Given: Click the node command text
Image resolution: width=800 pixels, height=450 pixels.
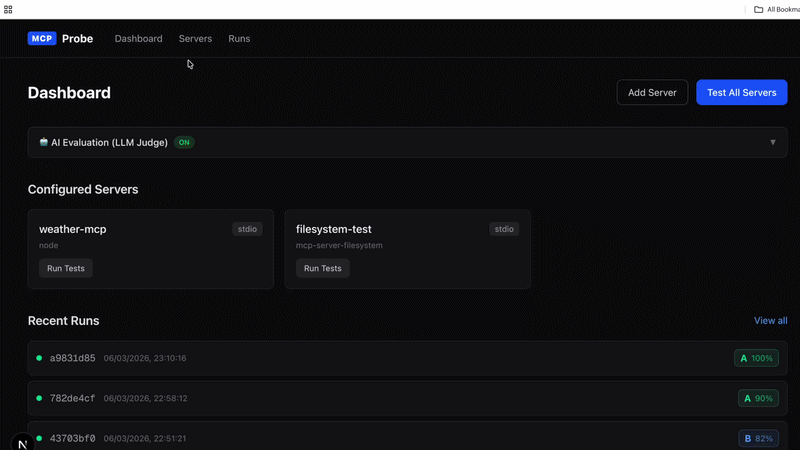Looking at the screenshot, I should click(48, 245).
